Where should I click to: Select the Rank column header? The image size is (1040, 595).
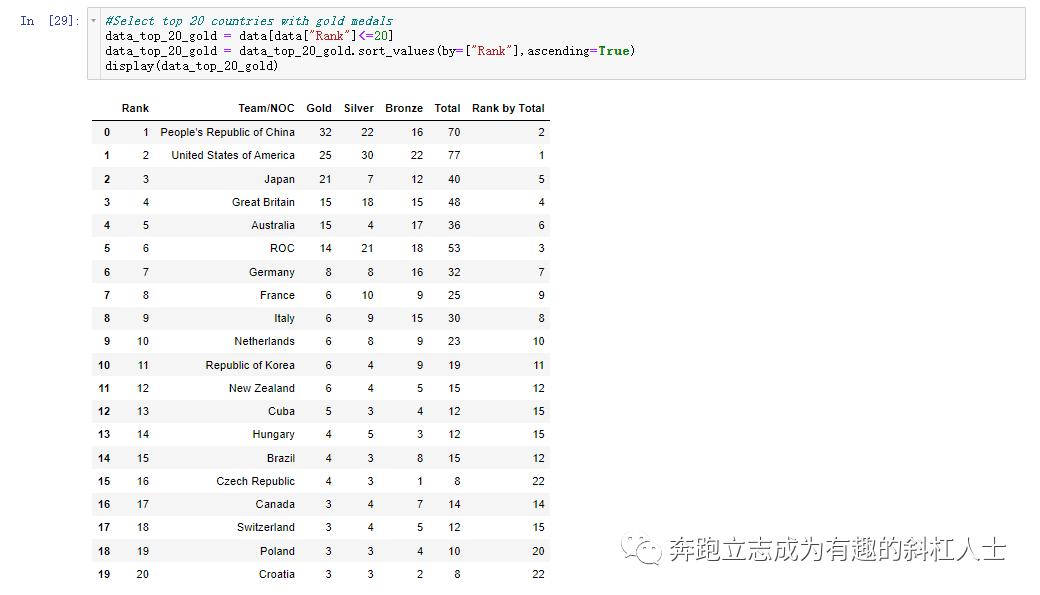135,108
